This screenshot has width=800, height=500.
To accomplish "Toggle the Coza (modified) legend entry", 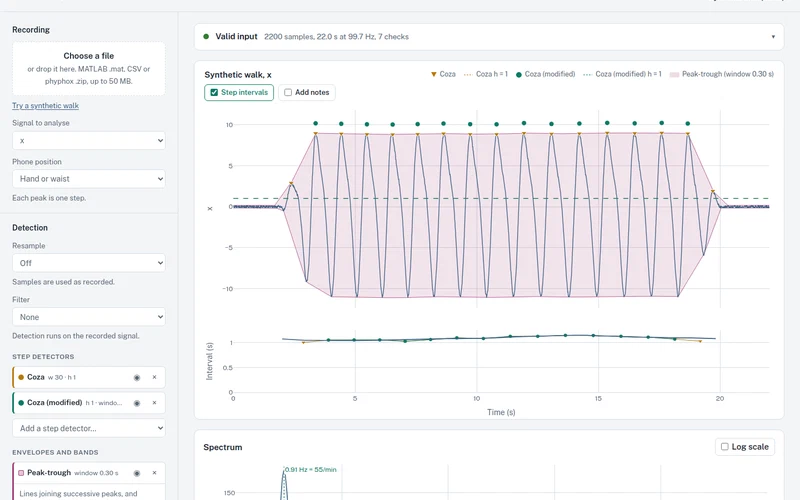I will tap(545, 74).
